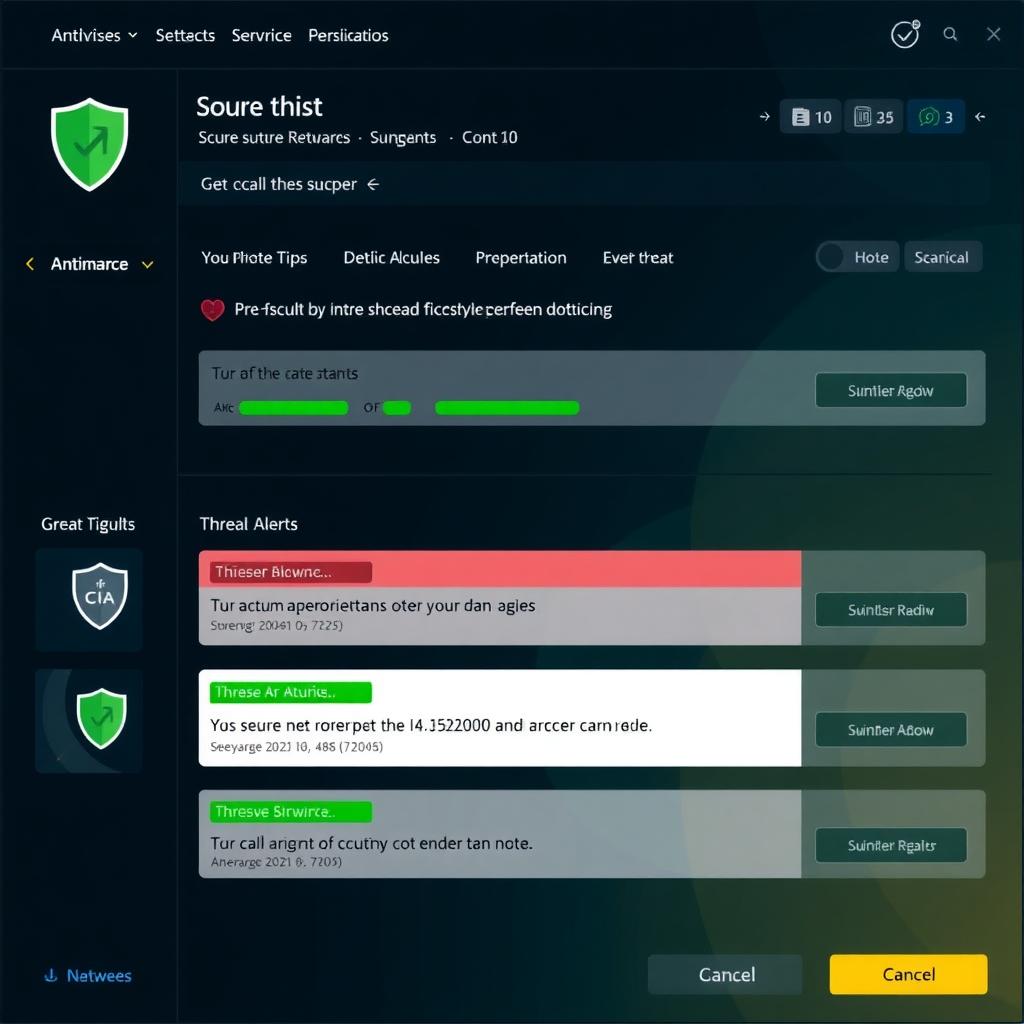Click the Scure suture Retuares breadcrumb
This screenshot has width=1024, height=1024.
pos(274,138)
